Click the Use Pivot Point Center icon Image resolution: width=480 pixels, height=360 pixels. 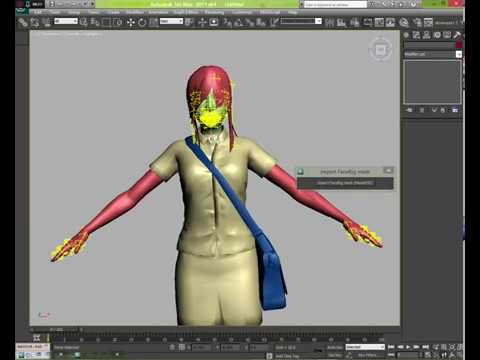(189, 22)
